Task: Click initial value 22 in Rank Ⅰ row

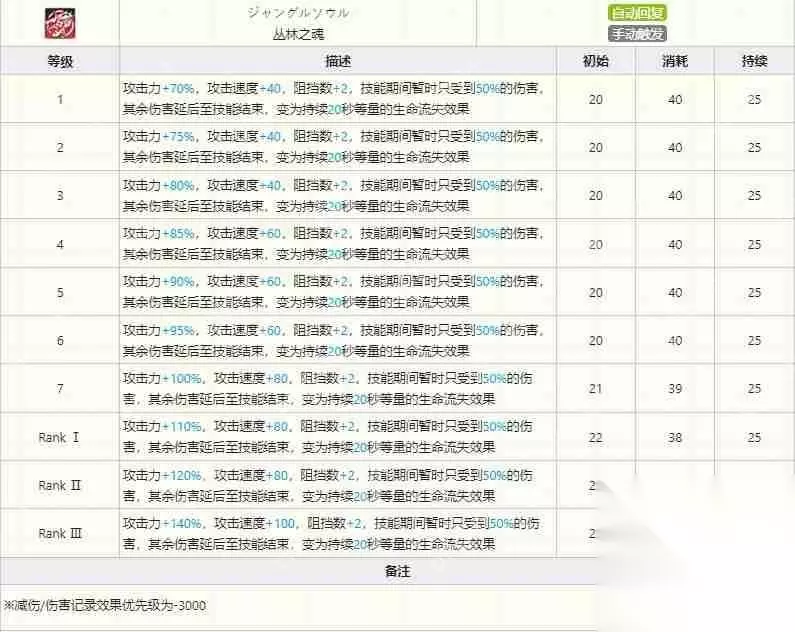Action: [x=596, y=437]
